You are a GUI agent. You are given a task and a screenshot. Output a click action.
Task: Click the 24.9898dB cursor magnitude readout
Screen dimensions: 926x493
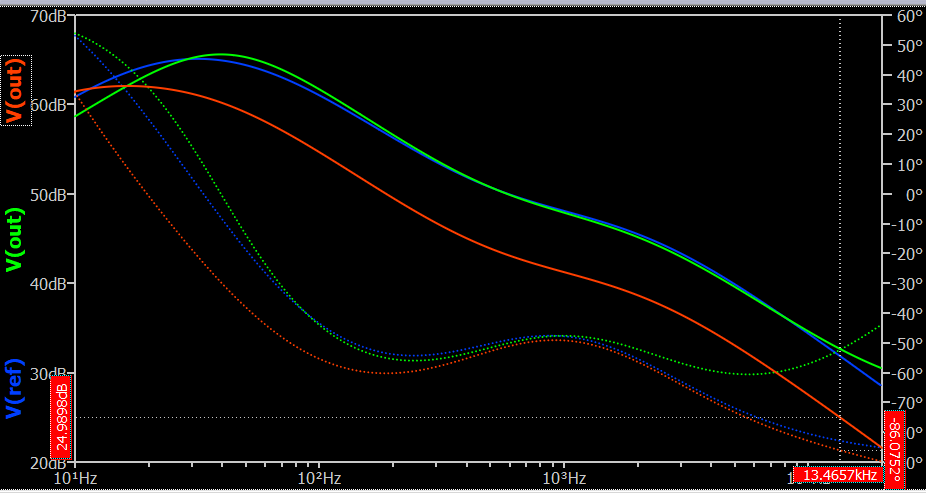[x=61, y=417]
